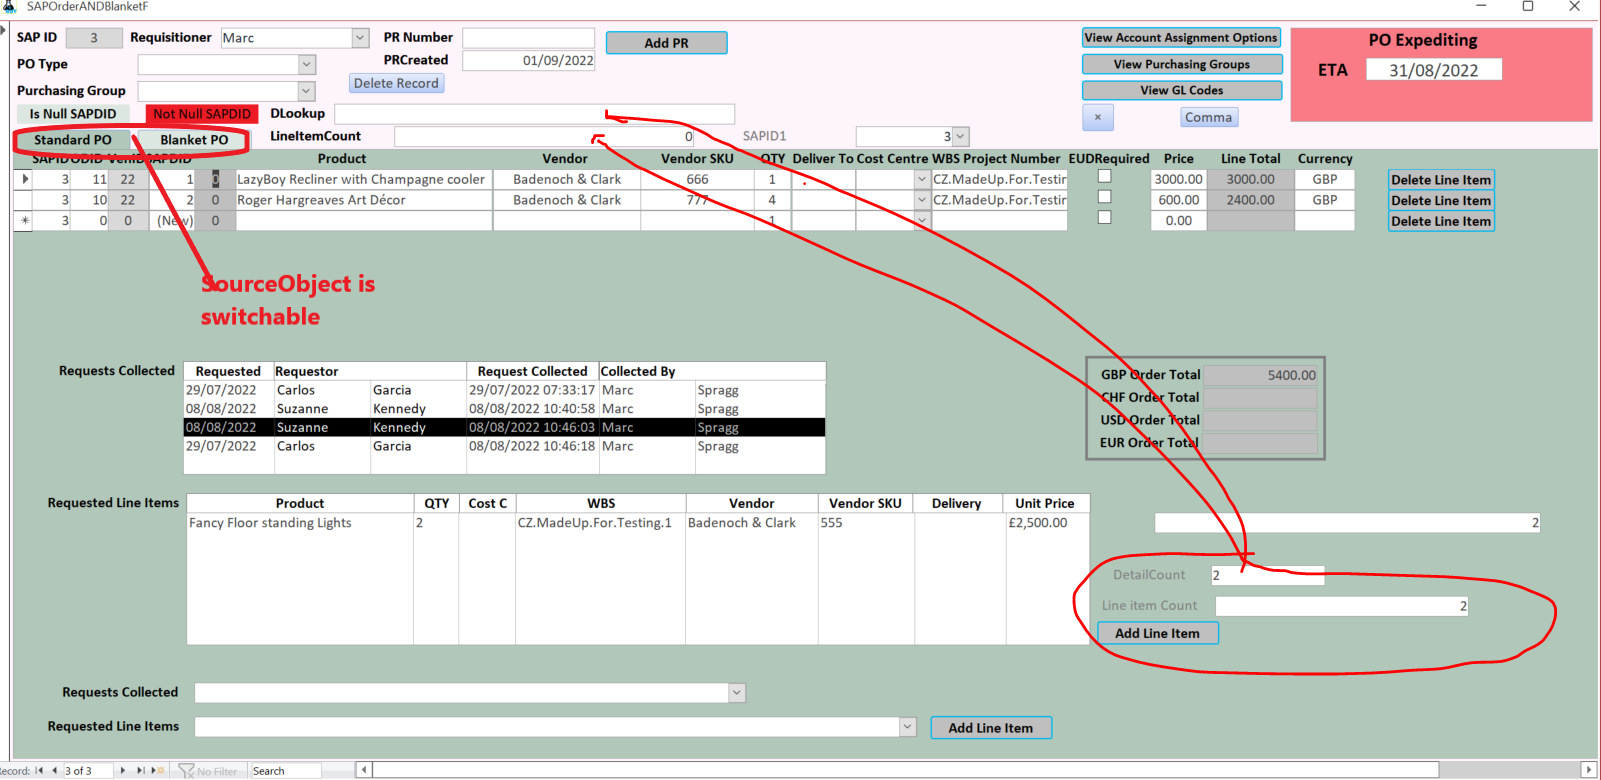This screenshot has height=780, width=1601.
Task: Switch to Blanket PO source
Action: point(194,140)
